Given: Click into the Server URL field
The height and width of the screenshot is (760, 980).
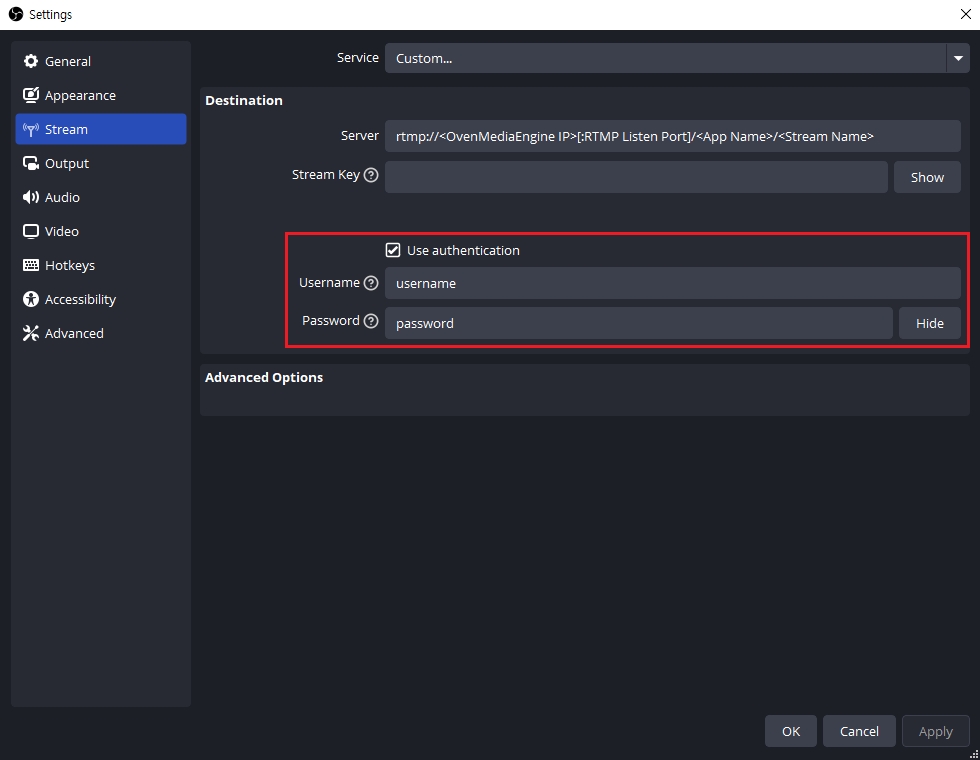Looking at the screenshot, I should pyautogui.click(x=671, y=136).
